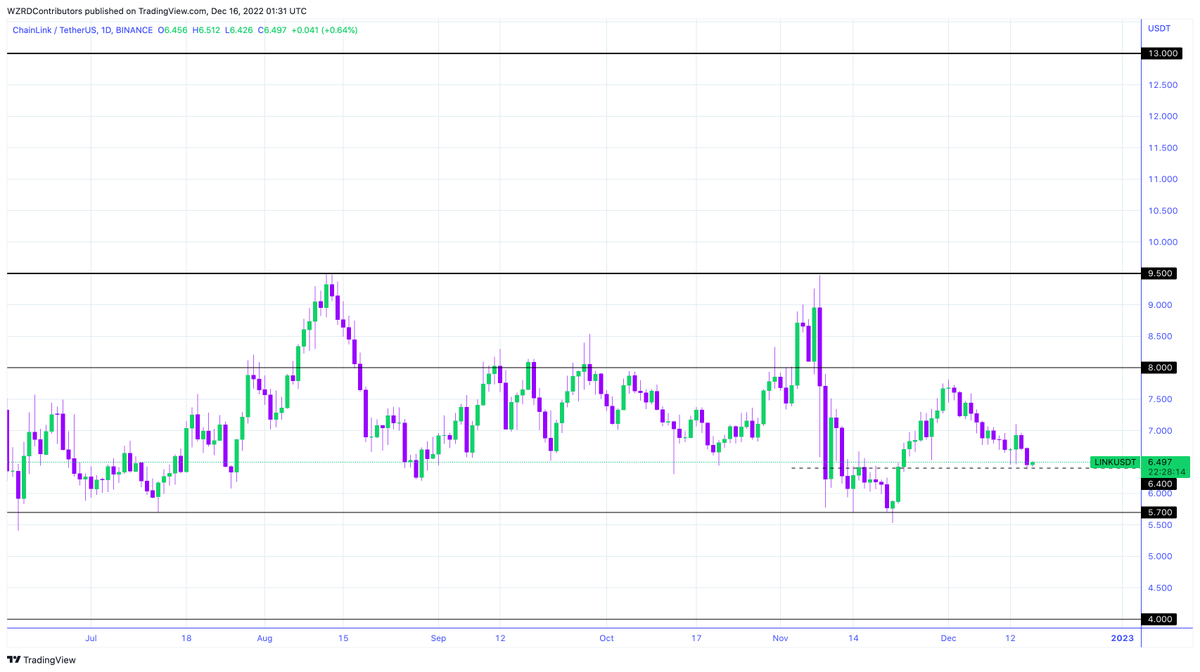Click the Nov date label
Image resolution: width=1200 pixels, height=672 pixels.
[x=779, y=637]
